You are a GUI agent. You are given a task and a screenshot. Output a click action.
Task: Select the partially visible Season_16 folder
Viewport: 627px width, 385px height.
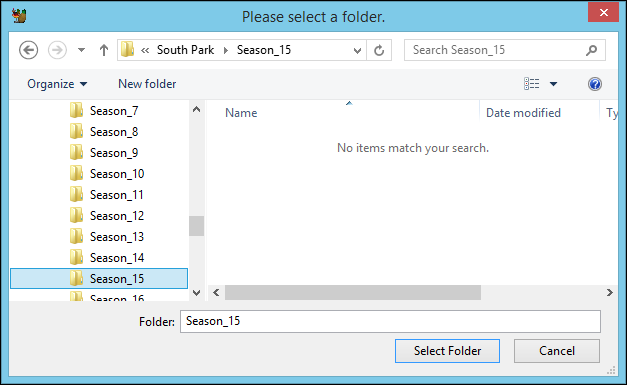pyautogui.click(x=117, y=297)
